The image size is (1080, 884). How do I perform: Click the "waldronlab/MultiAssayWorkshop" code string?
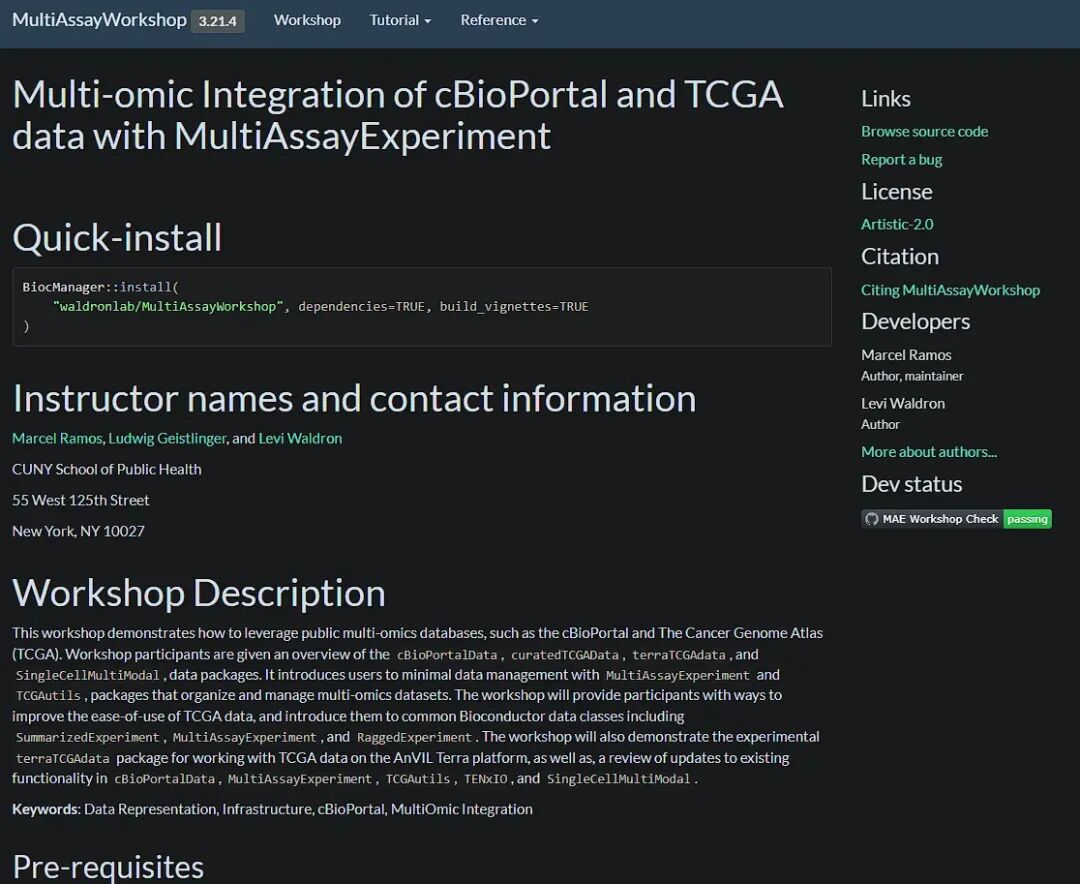point(169,307)
